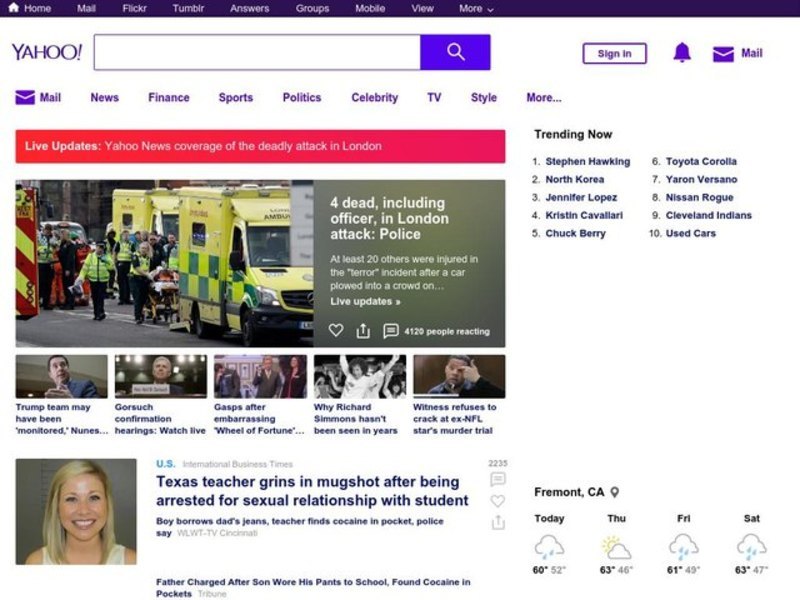Share the Texas teacher article

point(497,522)
